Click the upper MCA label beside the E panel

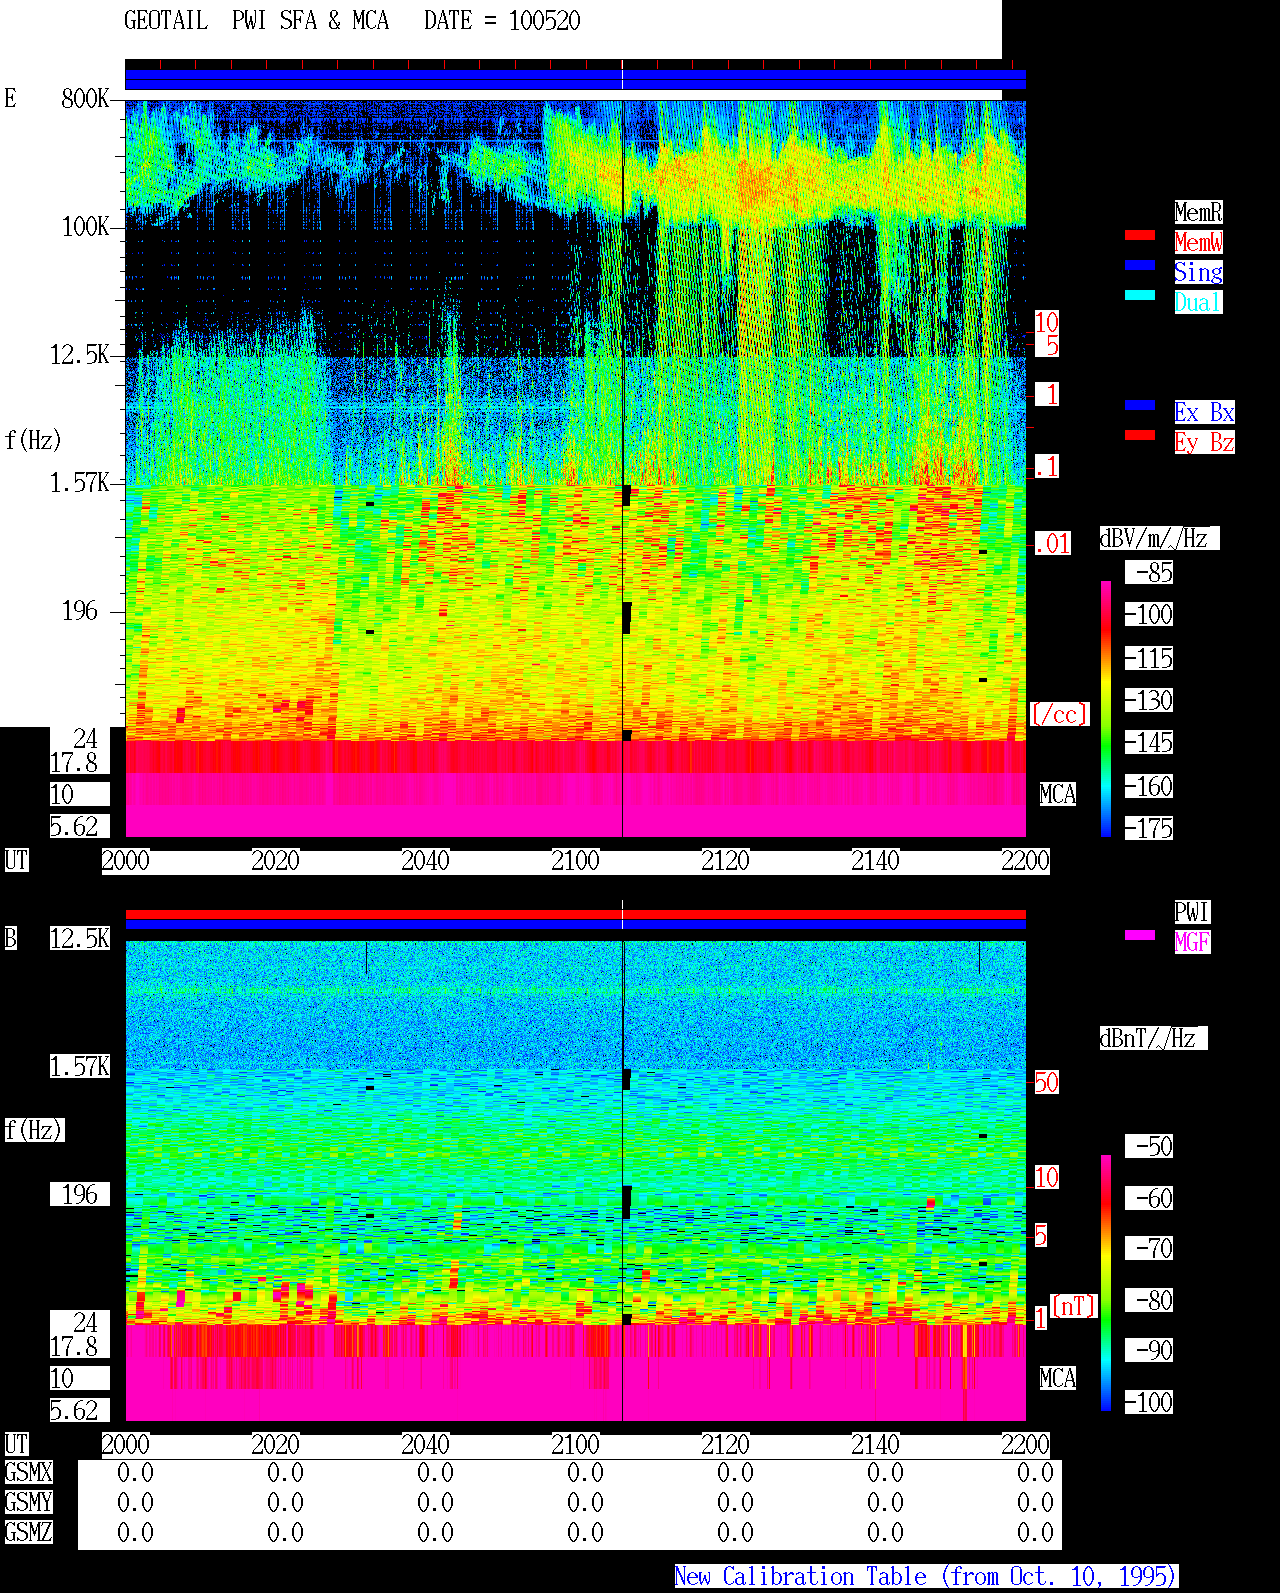point(1057,795)
